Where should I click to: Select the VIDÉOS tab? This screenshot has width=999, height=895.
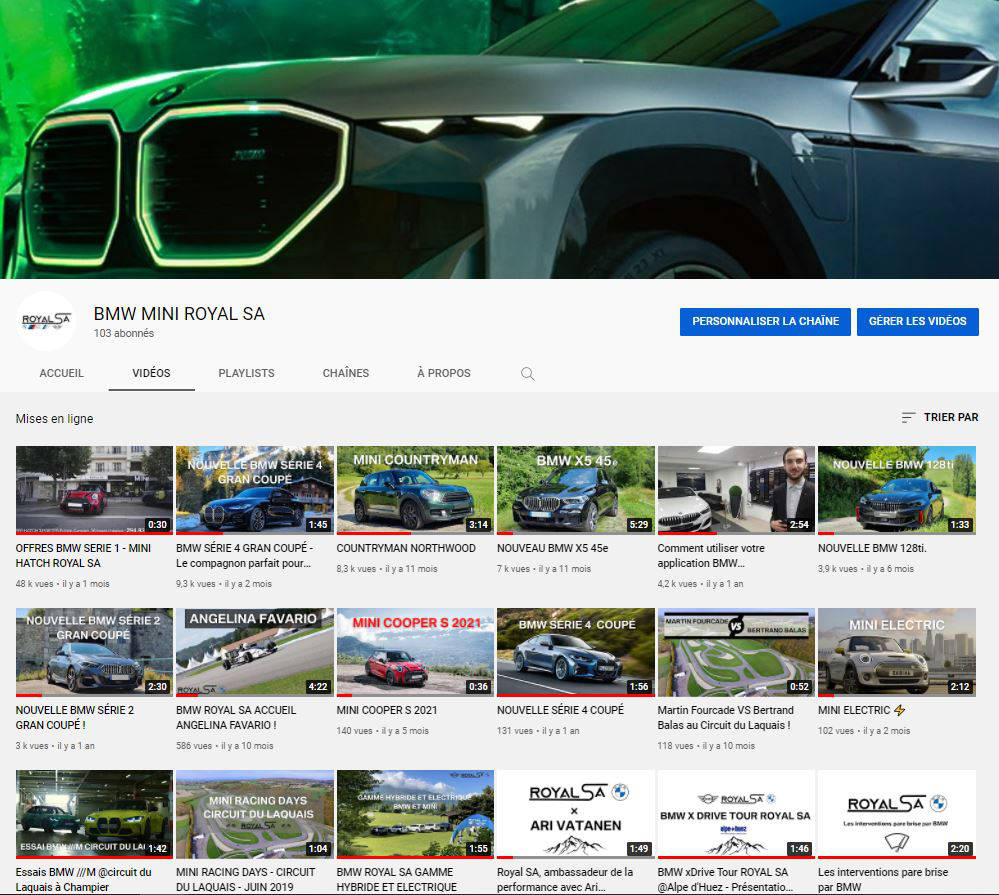pos(151,373)
